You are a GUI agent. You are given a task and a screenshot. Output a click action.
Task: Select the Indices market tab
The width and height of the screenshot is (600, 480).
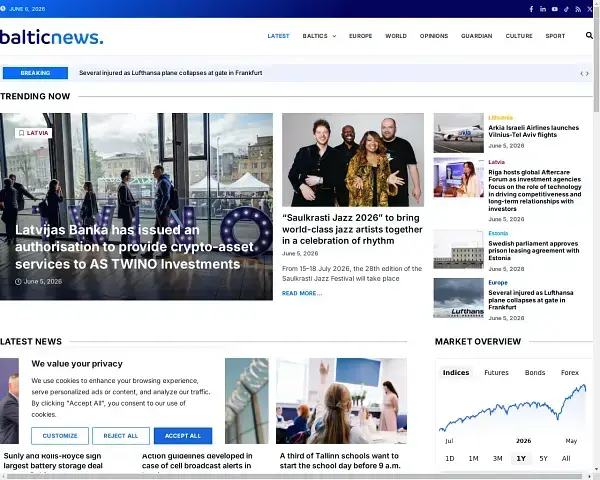(x=456, y=372)
